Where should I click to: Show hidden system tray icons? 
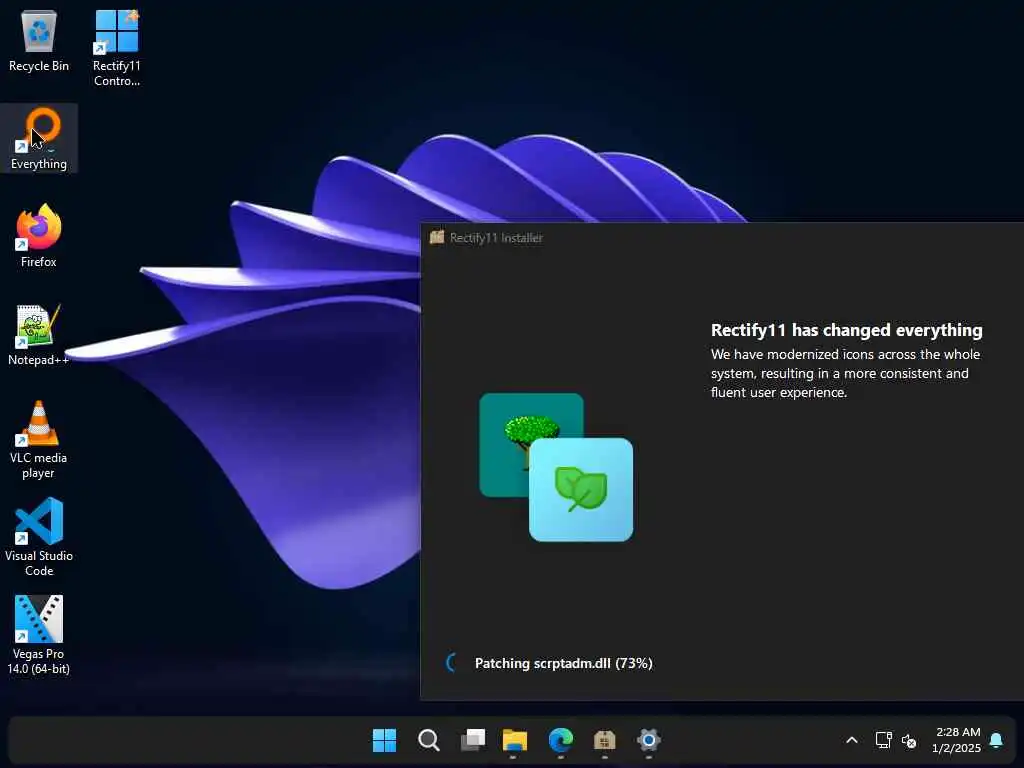click(x=852, y=740)
